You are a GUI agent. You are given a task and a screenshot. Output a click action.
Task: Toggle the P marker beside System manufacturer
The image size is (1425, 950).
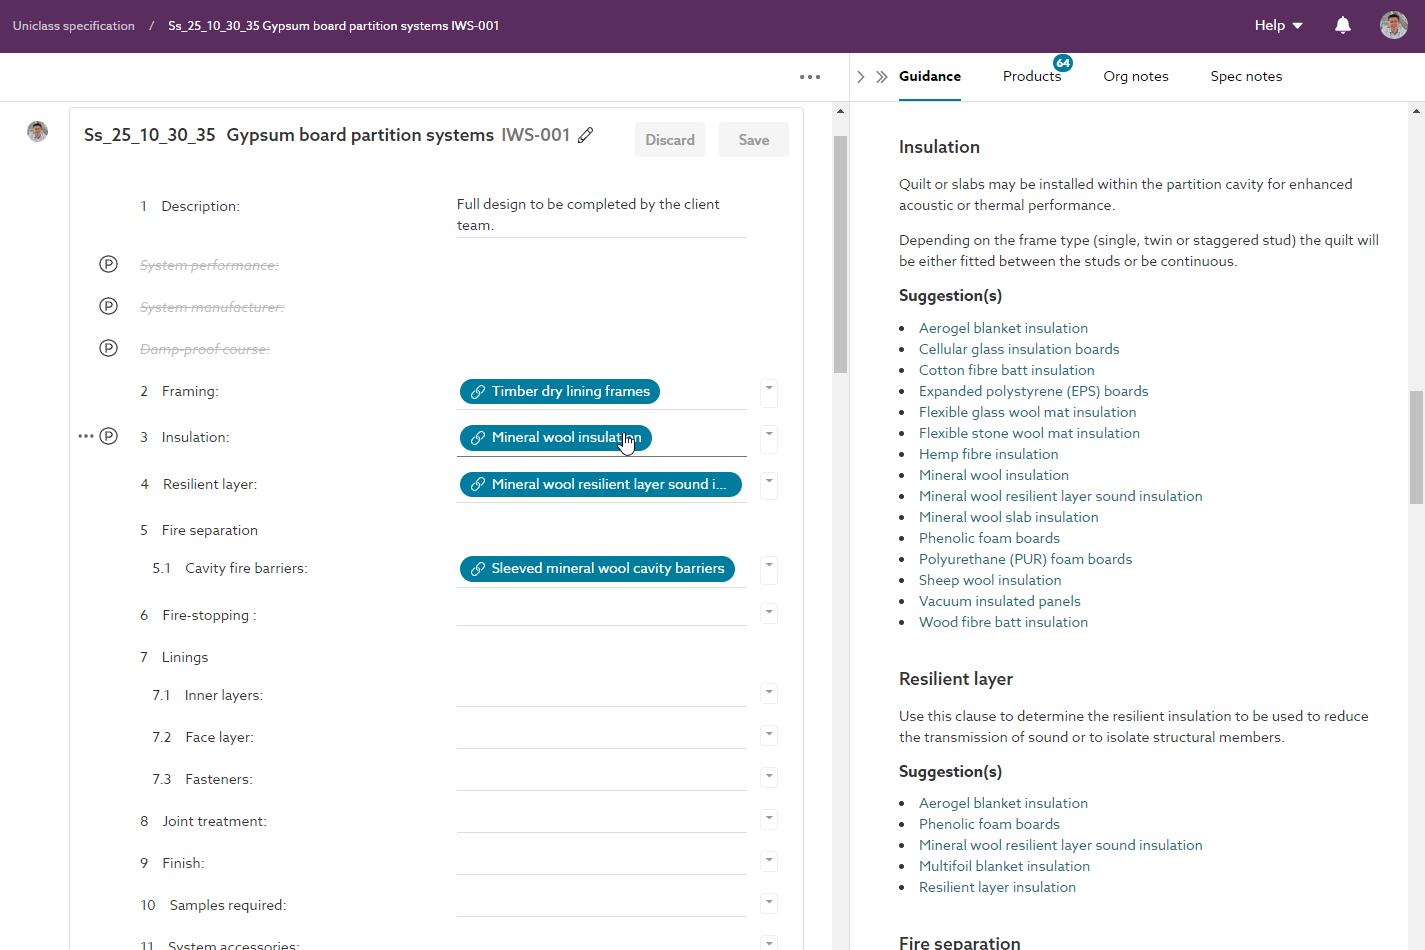click(x=109, y=306)
